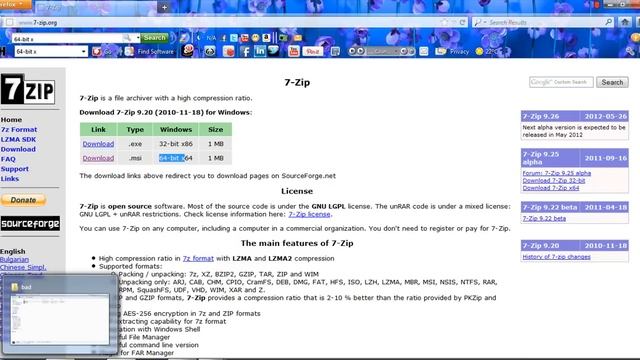The image size is (640, 360).
Task: Click the wrench settings icon on toolbar
Action: (630, 51)
